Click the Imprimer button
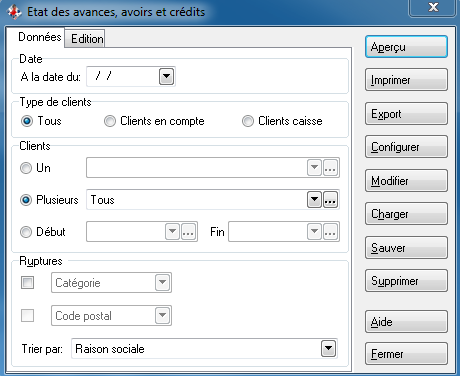460x376 pixels. (x=406, y=80)
